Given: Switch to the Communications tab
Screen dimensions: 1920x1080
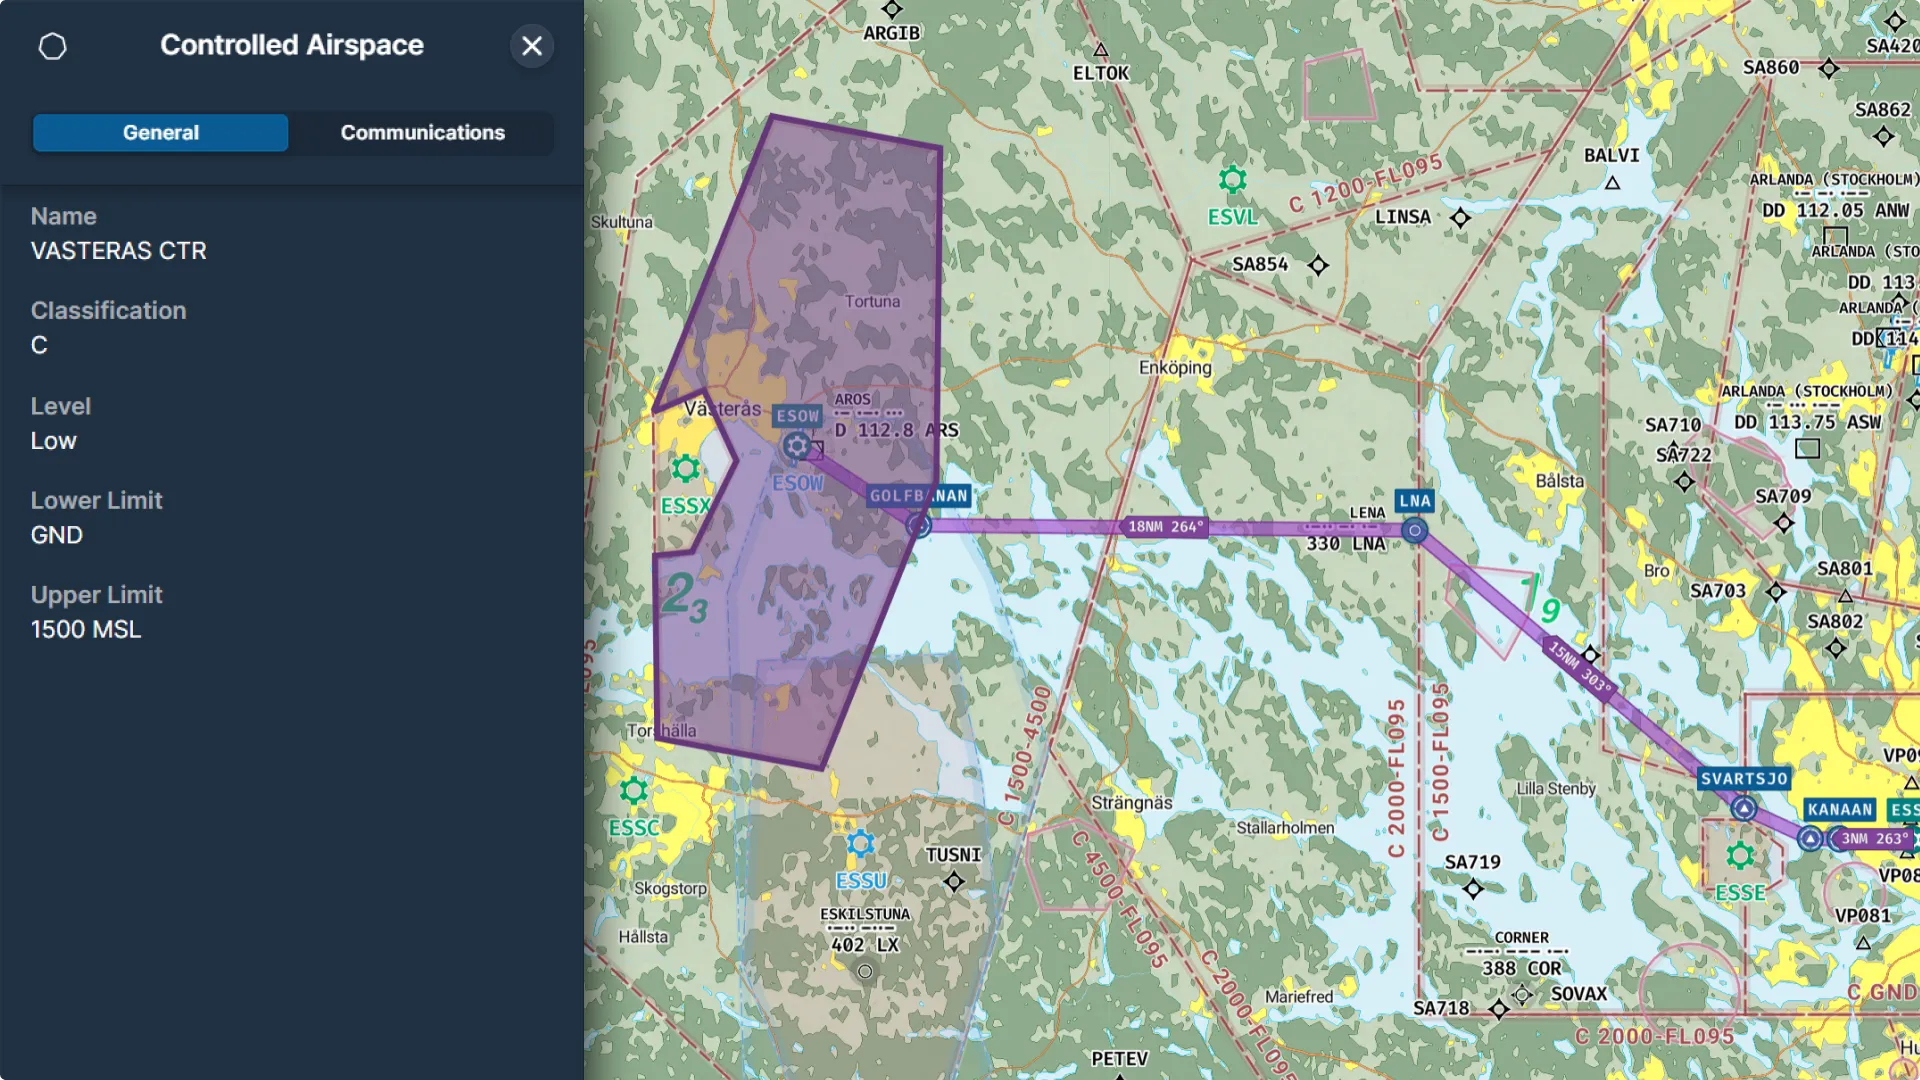Looking at the screenshot, I should pyautogui.click(x=423, y=132).
